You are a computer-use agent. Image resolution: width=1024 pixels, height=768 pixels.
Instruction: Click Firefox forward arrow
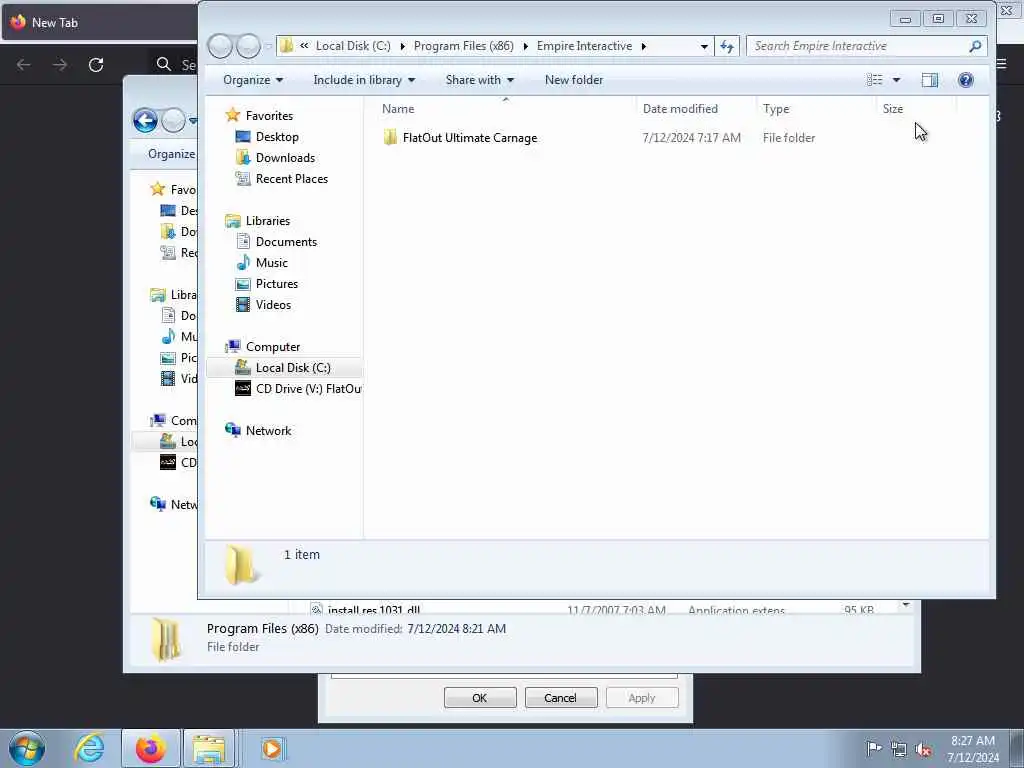(x=60, y=65)
